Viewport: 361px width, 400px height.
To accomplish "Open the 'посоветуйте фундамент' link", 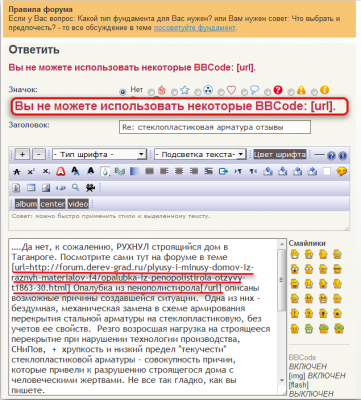I will 195,28.
